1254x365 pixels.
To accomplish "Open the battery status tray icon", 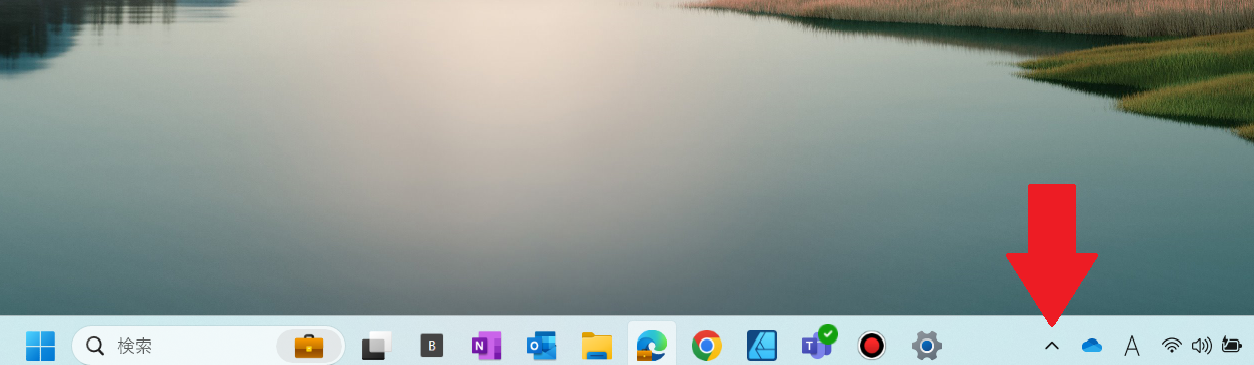I will tap(1231, 346).
